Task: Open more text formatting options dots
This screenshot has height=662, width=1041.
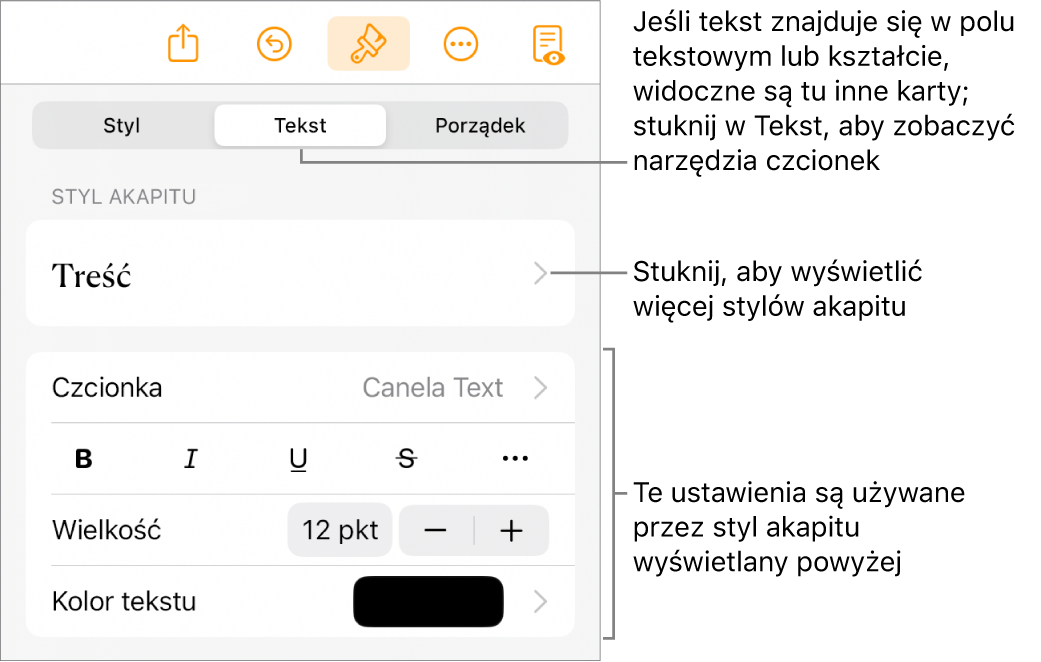Action: click(515, 459)
